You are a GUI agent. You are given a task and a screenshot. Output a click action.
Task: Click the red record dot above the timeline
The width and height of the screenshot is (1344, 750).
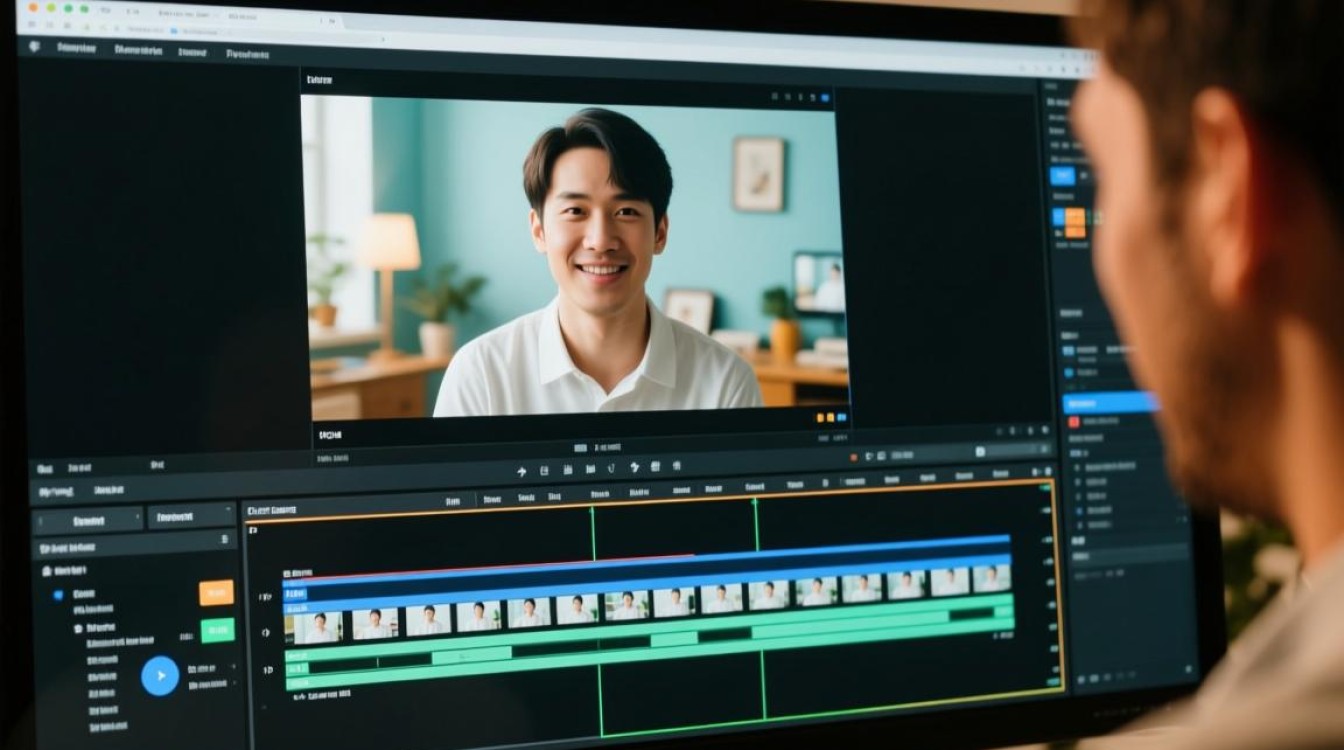click(853, 457)
